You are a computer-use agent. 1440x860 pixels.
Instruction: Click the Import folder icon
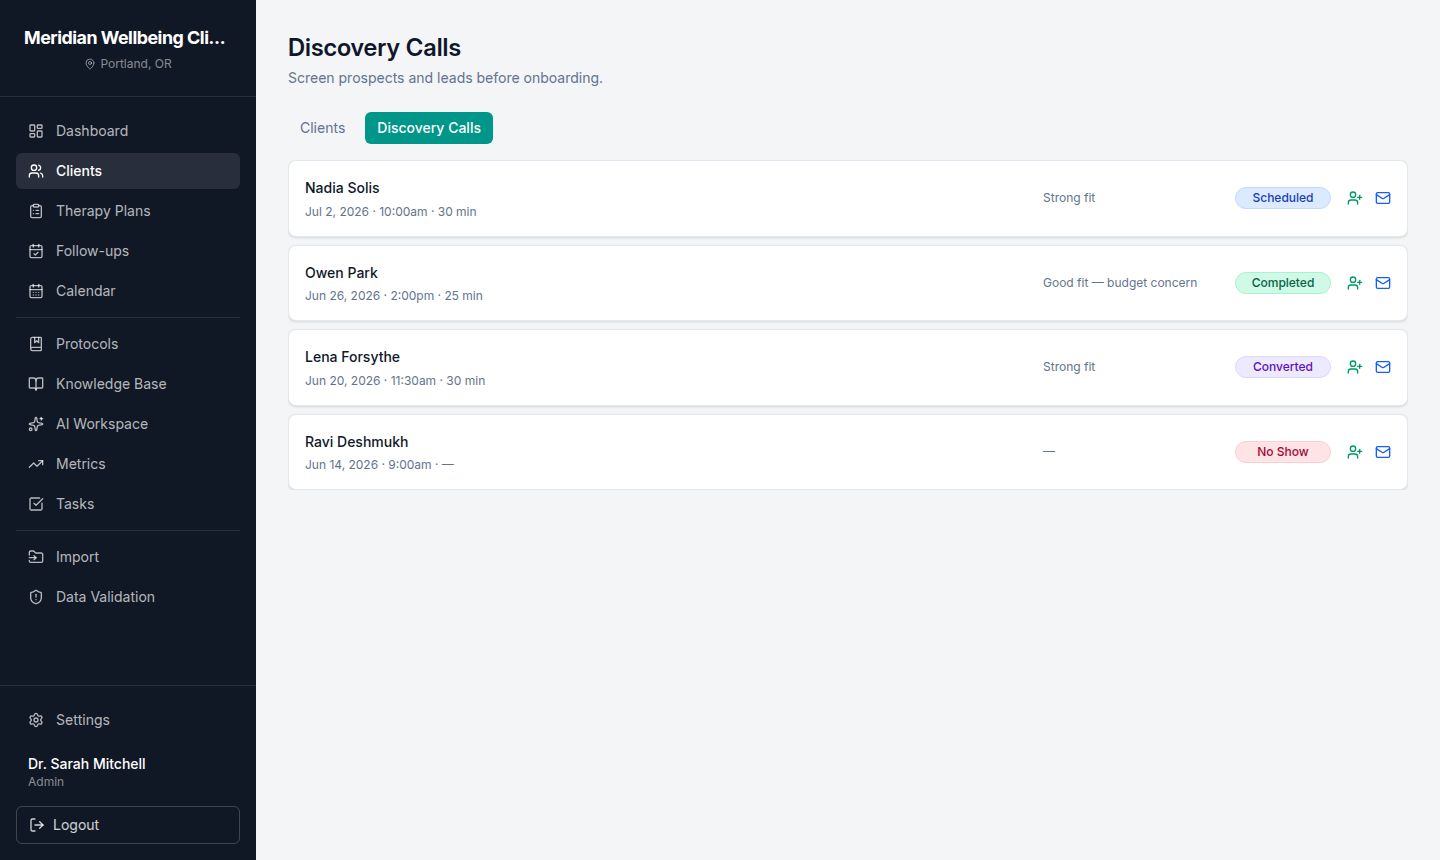(x=36, y=557)
